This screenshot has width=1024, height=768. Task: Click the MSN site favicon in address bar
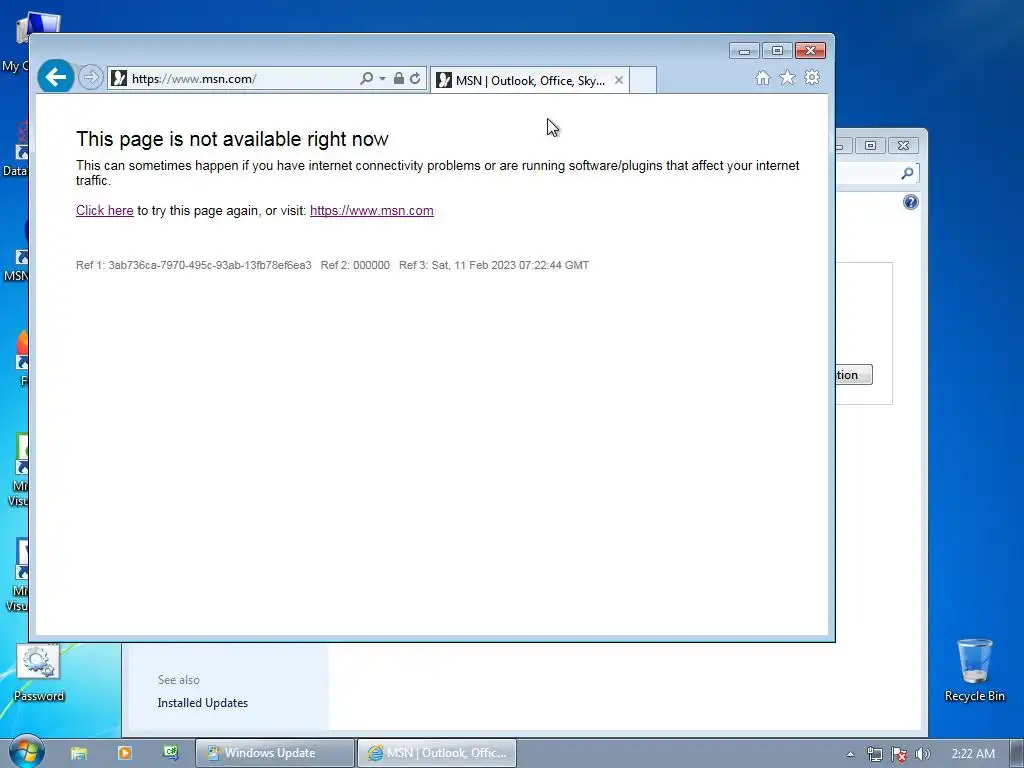tap(119, 78)
